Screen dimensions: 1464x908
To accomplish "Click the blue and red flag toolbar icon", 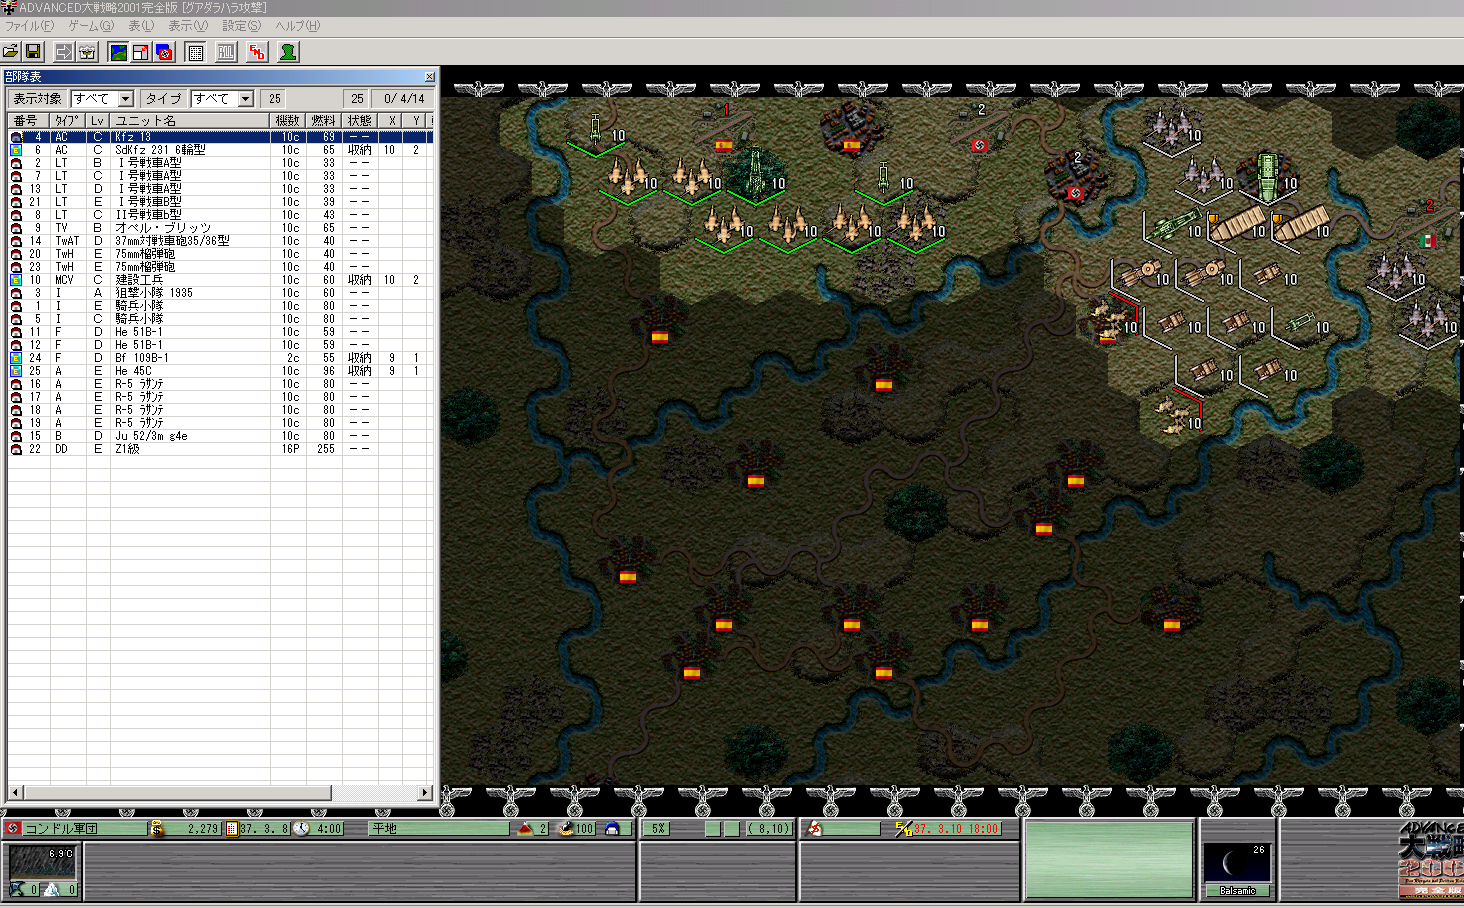I will (165, 52).
